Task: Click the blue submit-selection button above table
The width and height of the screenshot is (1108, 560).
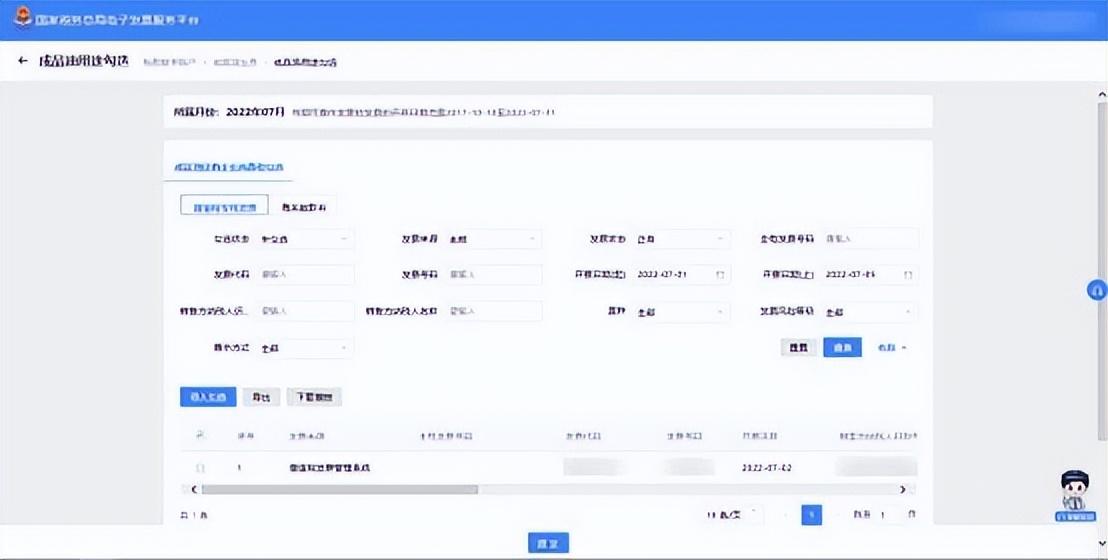Action: (208, 397)
